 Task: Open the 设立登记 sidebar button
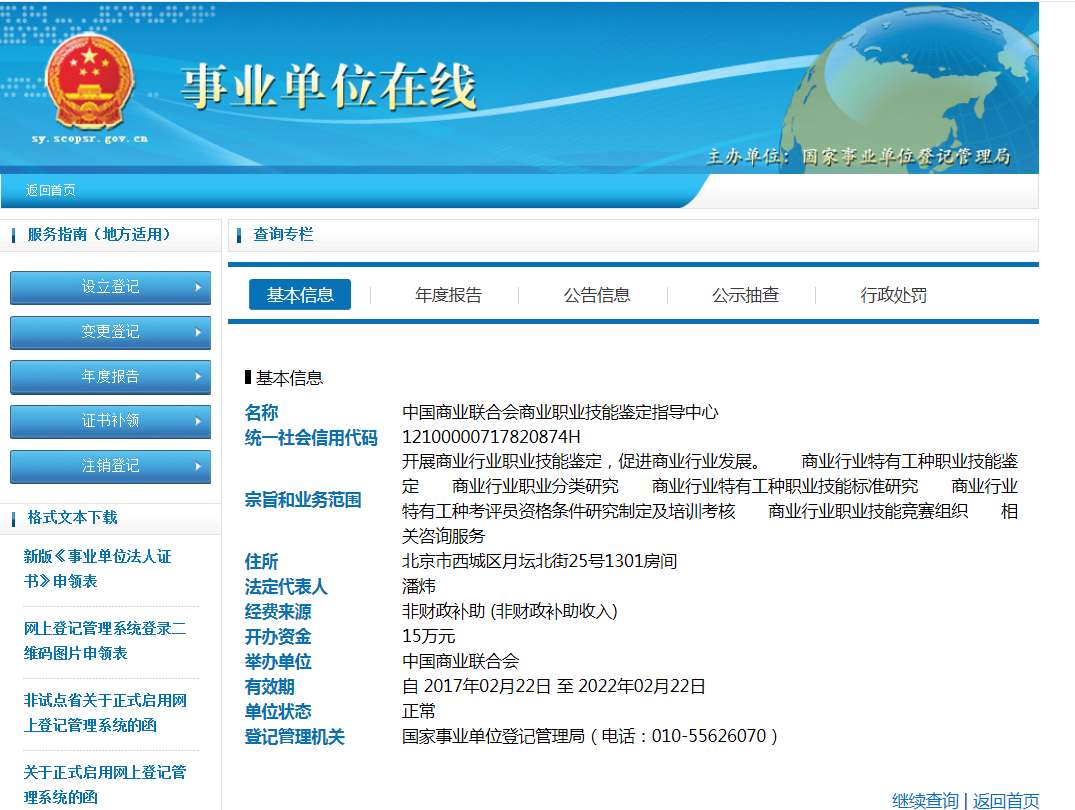click(x=110, y=287)
